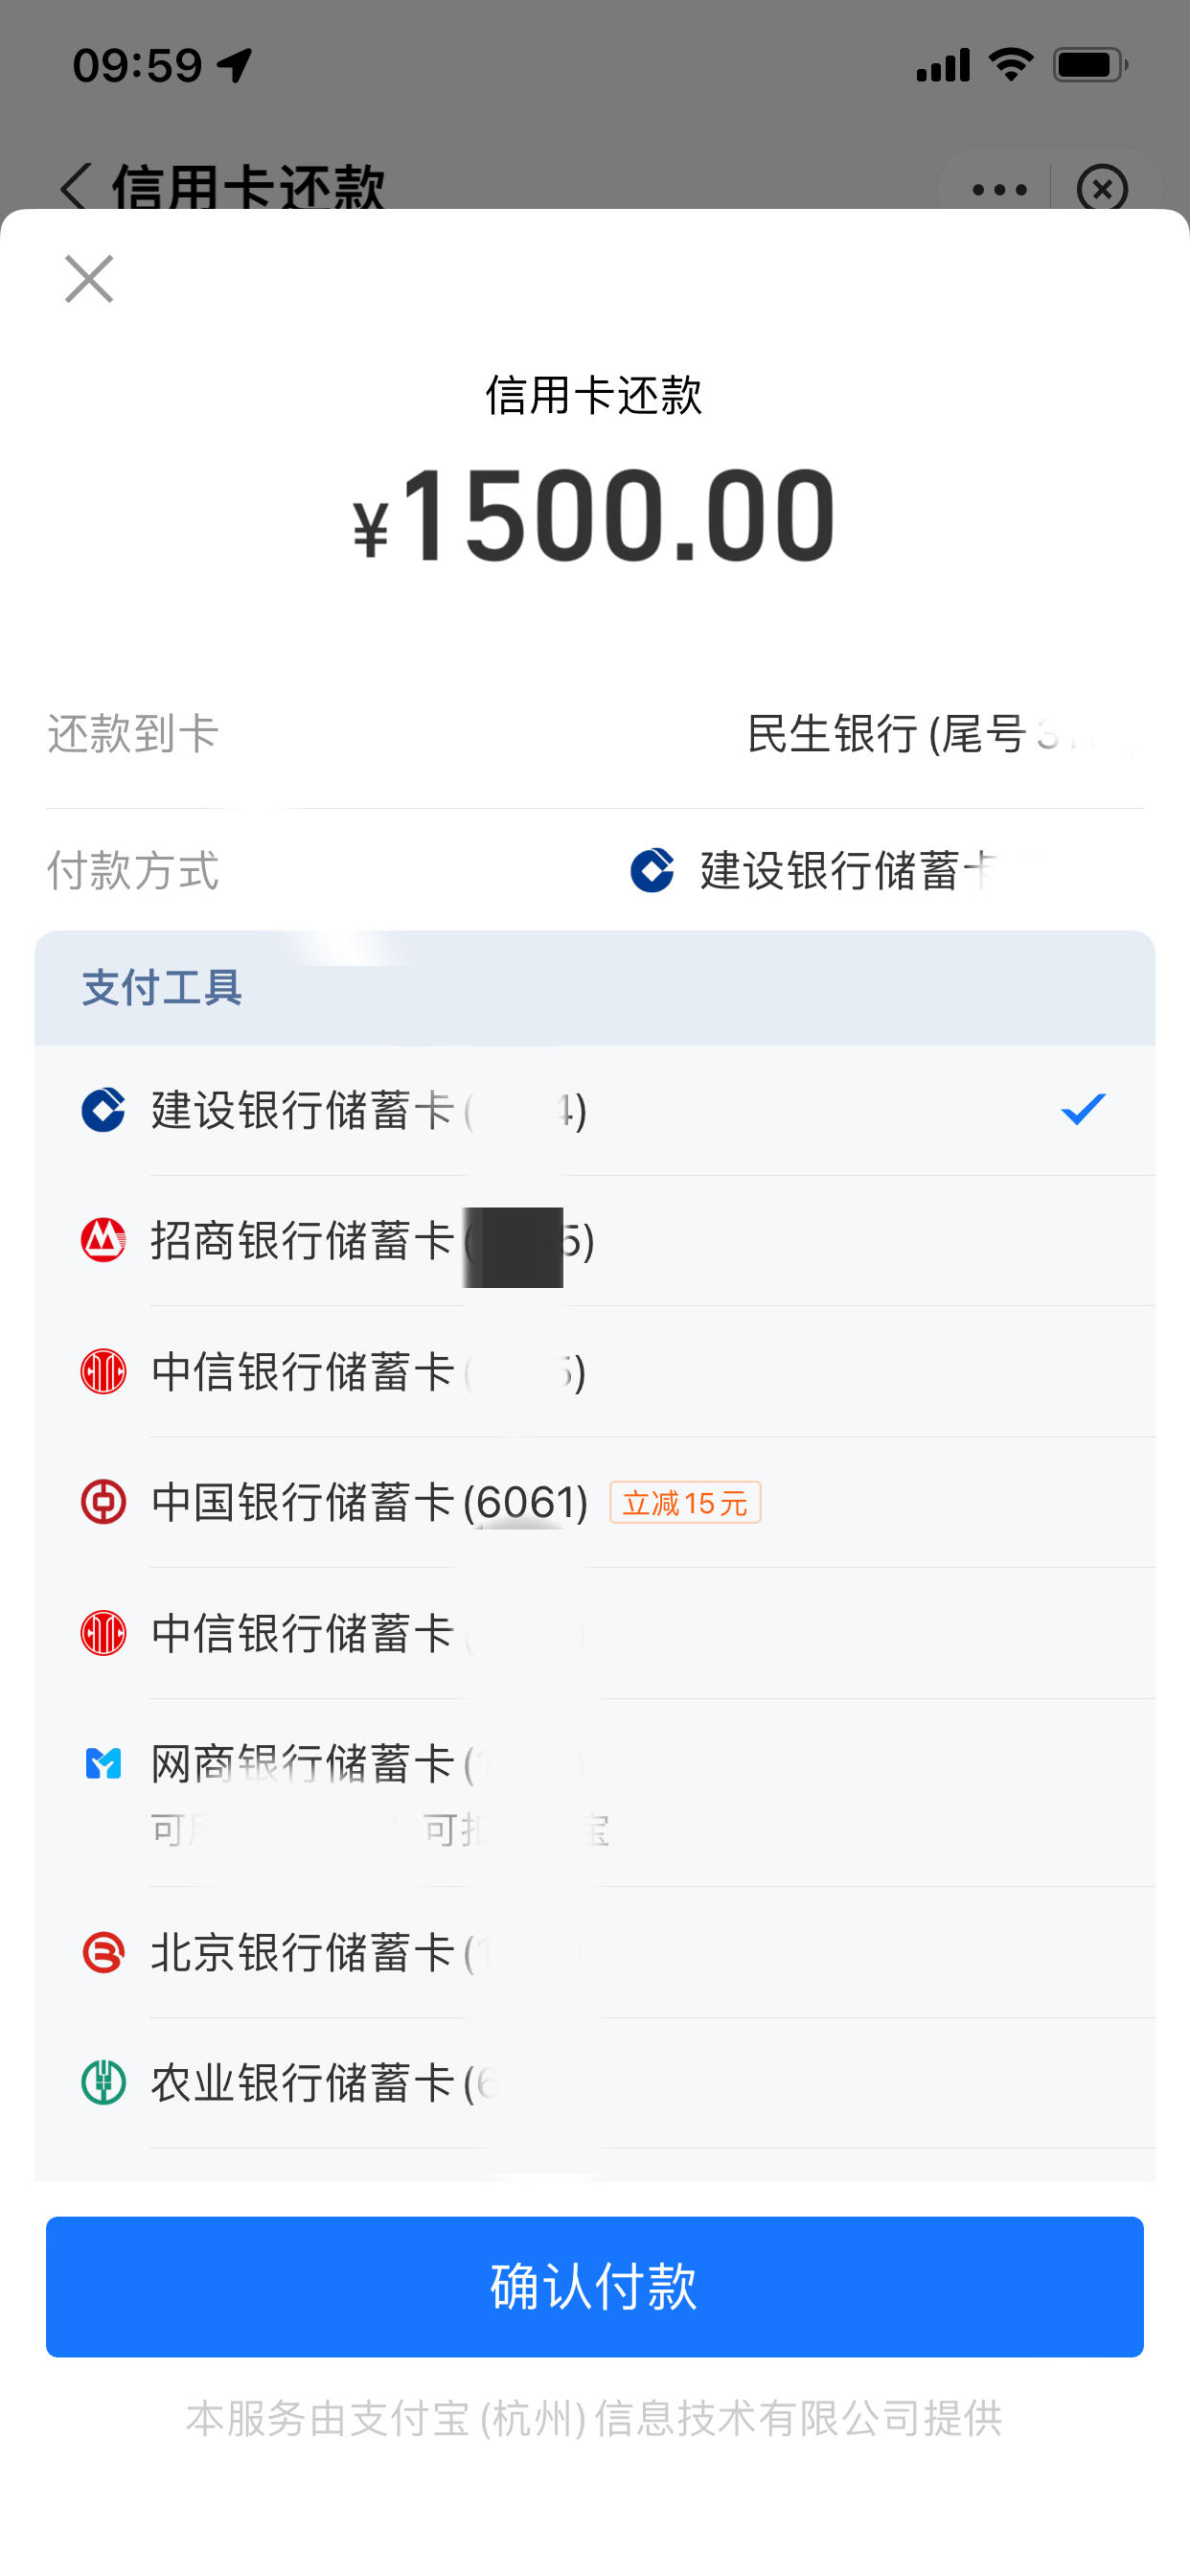This screenshot has width=1190, height=2576.
Task: Tap the 建设银行 logo in 付款方式 row
Action: [x=652, y=870]
